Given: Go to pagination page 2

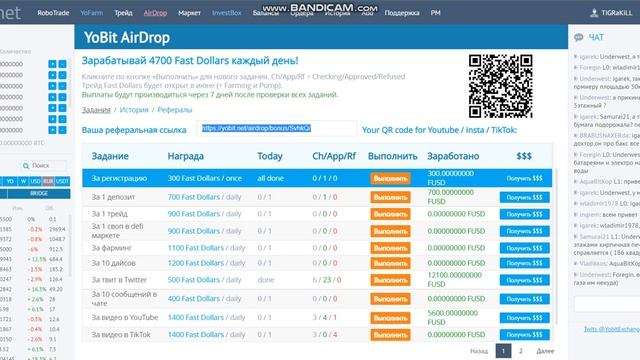Looking at the screenshot, I should click(x=520, y=351).
